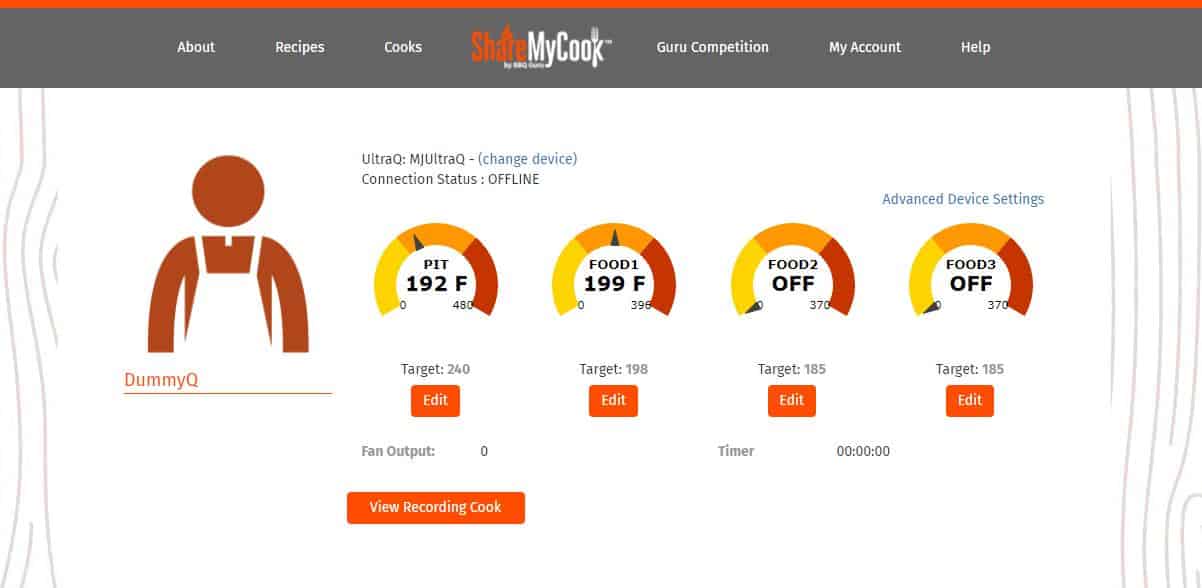This screenshot has width=1202, height=588.
Task: Click the Timer label
Action: 736,451
